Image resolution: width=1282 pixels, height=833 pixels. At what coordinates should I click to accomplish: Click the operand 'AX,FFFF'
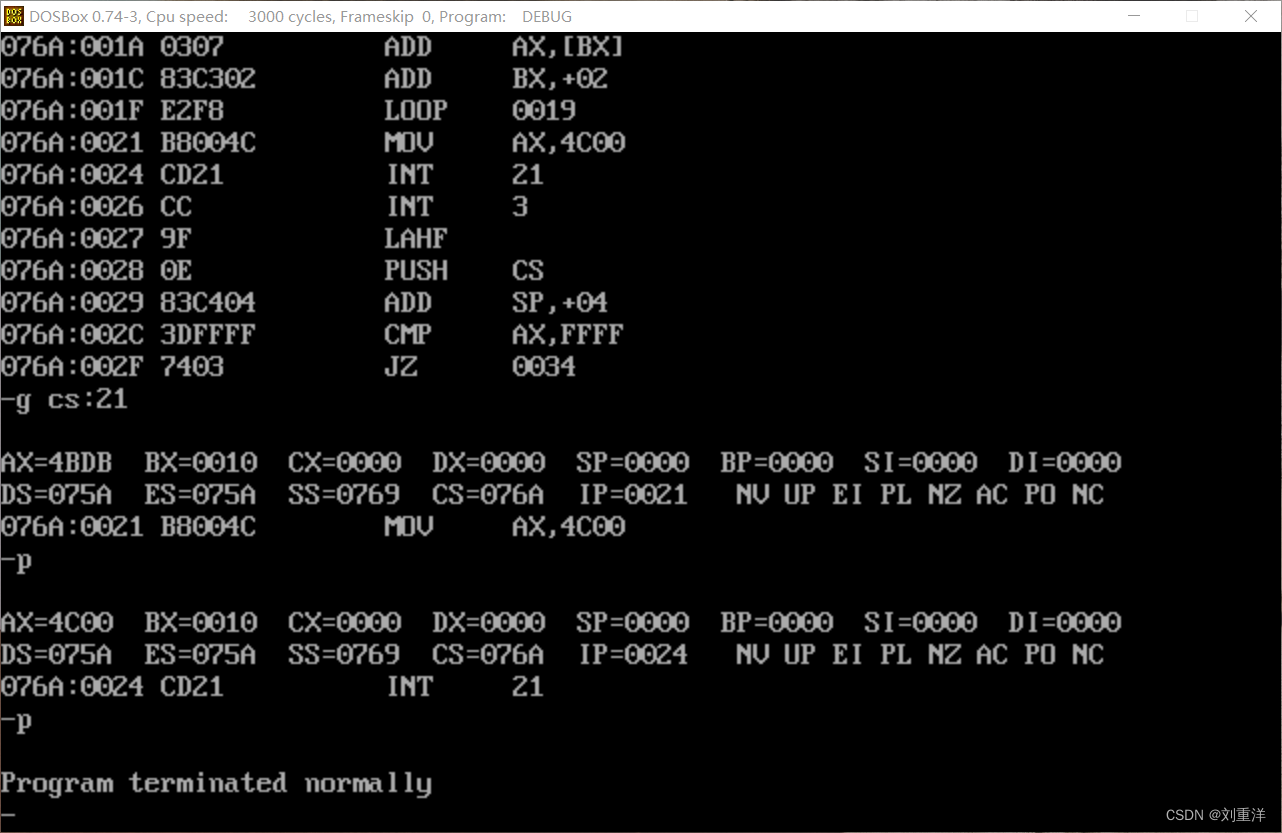coord(568,334)
